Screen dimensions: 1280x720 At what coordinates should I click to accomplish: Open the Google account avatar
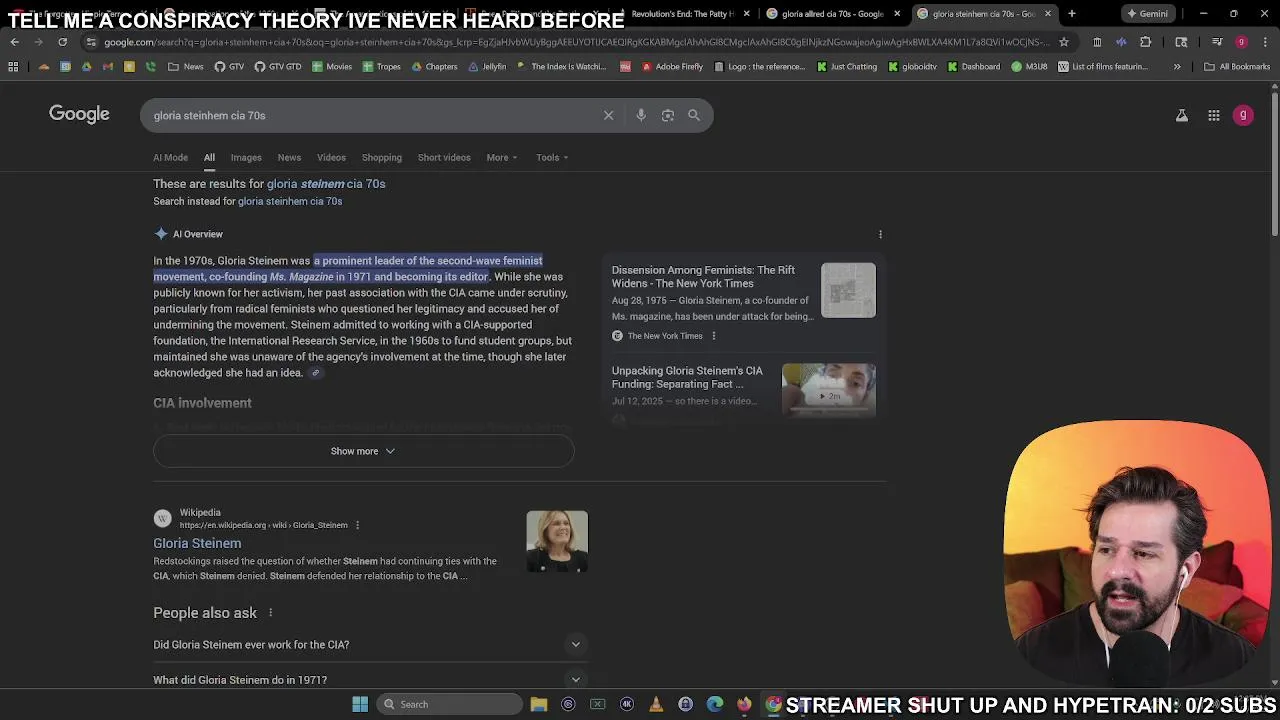(1243, 116)
